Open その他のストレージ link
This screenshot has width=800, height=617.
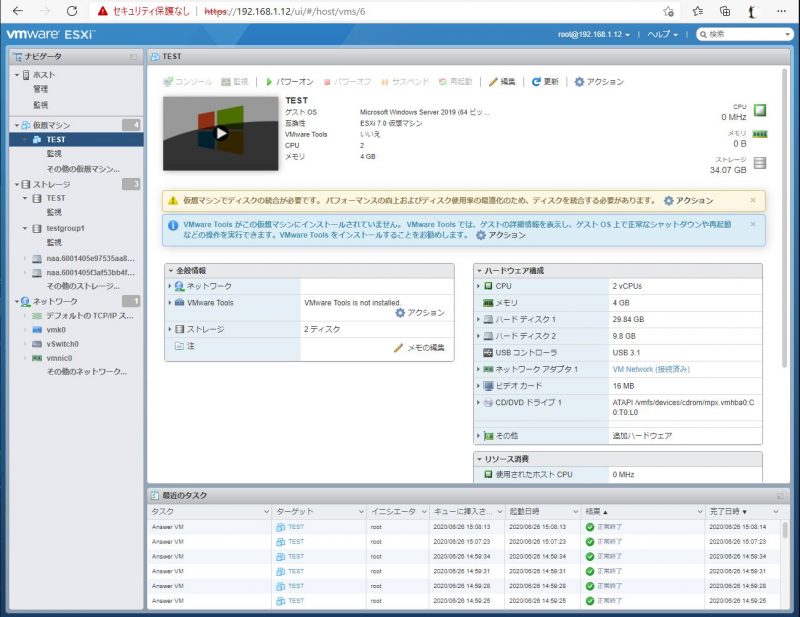coord(83,286)
